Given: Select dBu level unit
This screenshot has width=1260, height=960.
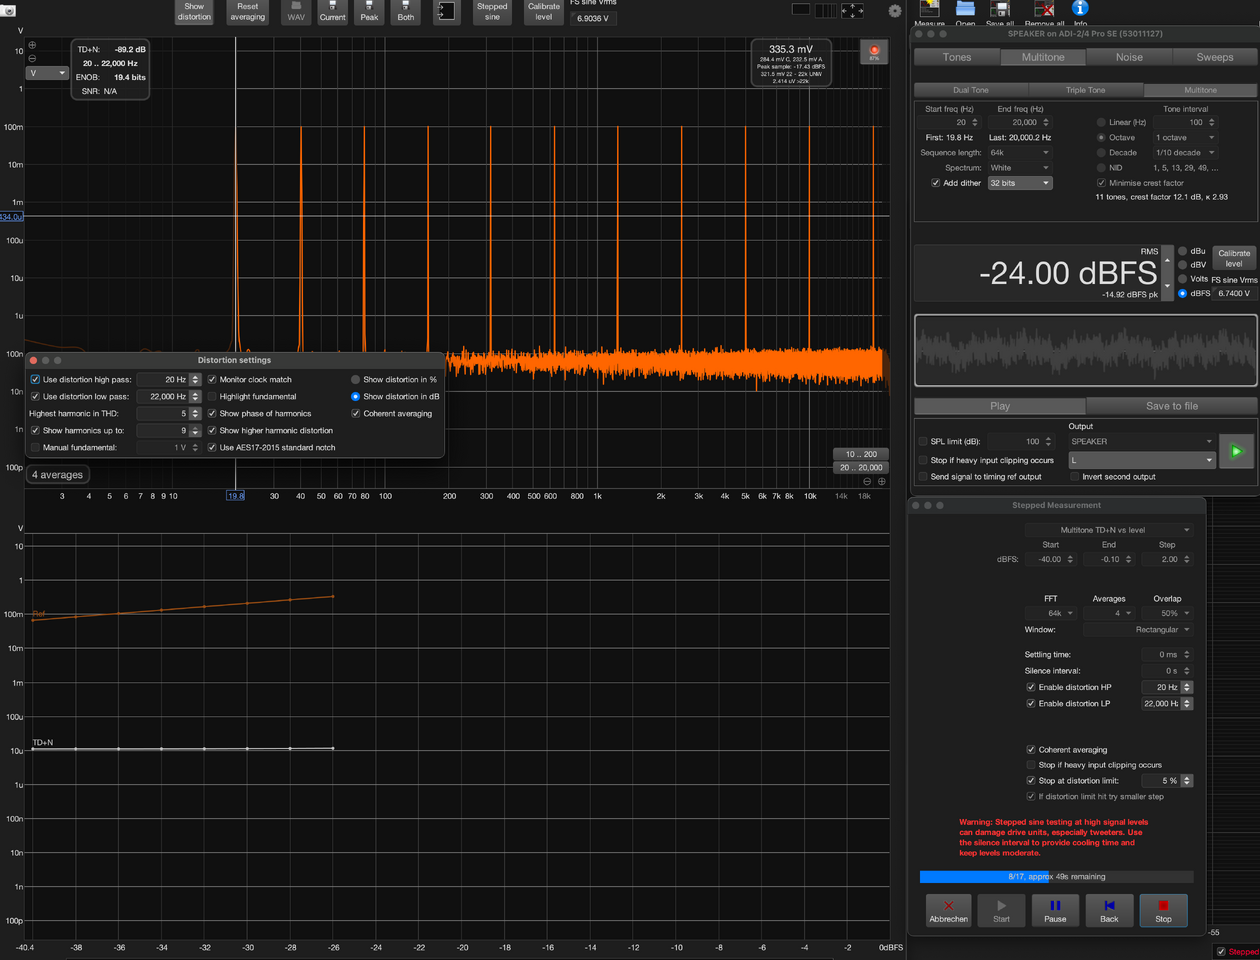Looking at the screenshot, I should tap(1183, 251).
